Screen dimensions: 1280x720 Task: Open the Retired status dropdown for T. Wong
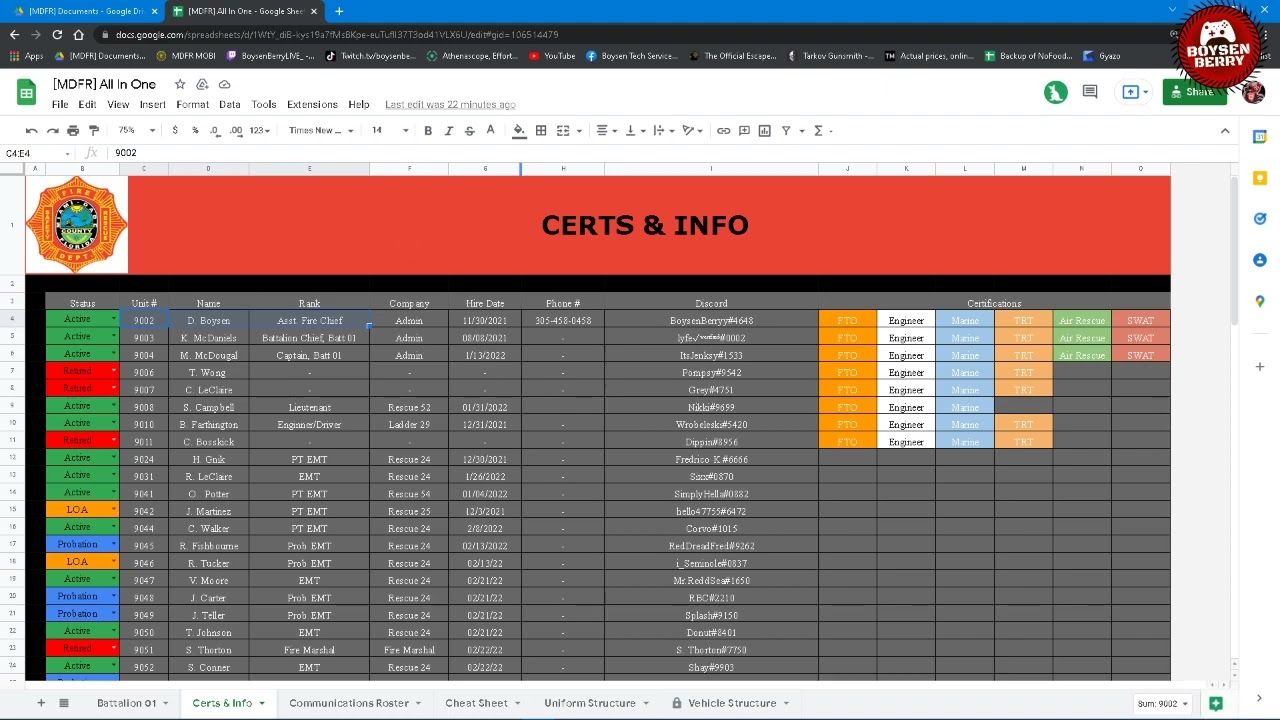114,371
